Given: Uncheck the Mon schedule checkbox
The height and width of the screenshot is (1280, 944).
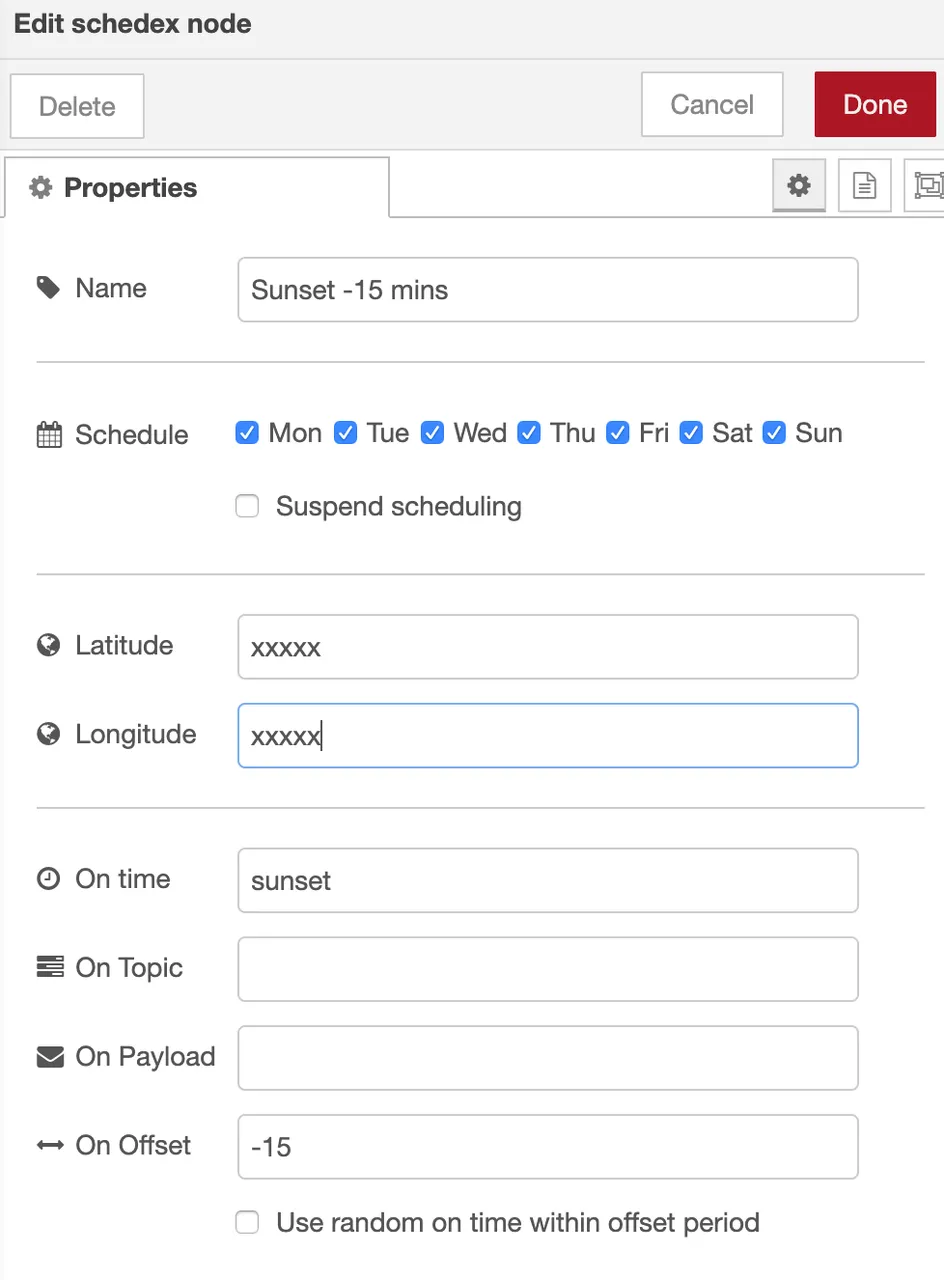Looking at the screenshot, I should [x=247, y=433].
